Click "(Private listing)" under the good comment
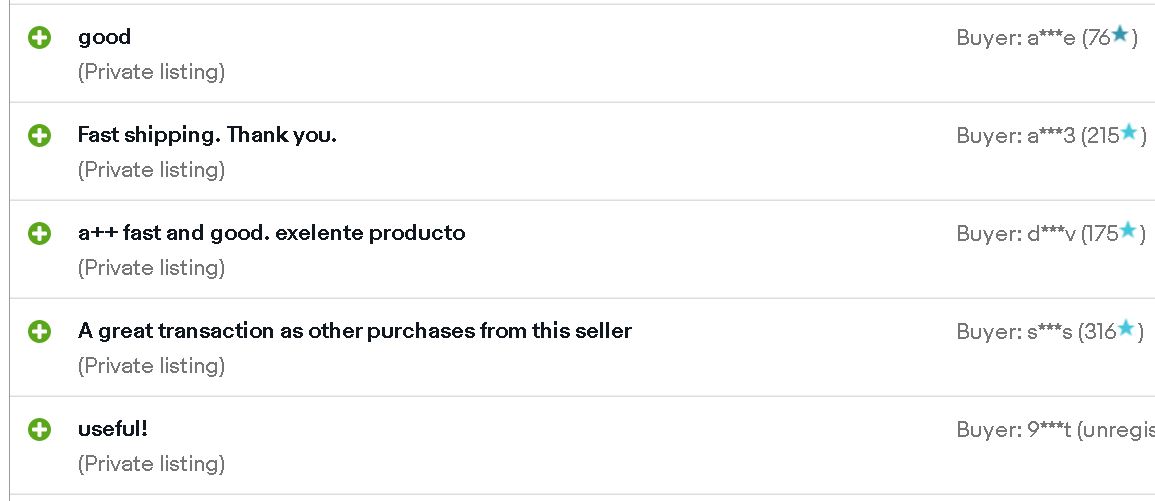 152,72
